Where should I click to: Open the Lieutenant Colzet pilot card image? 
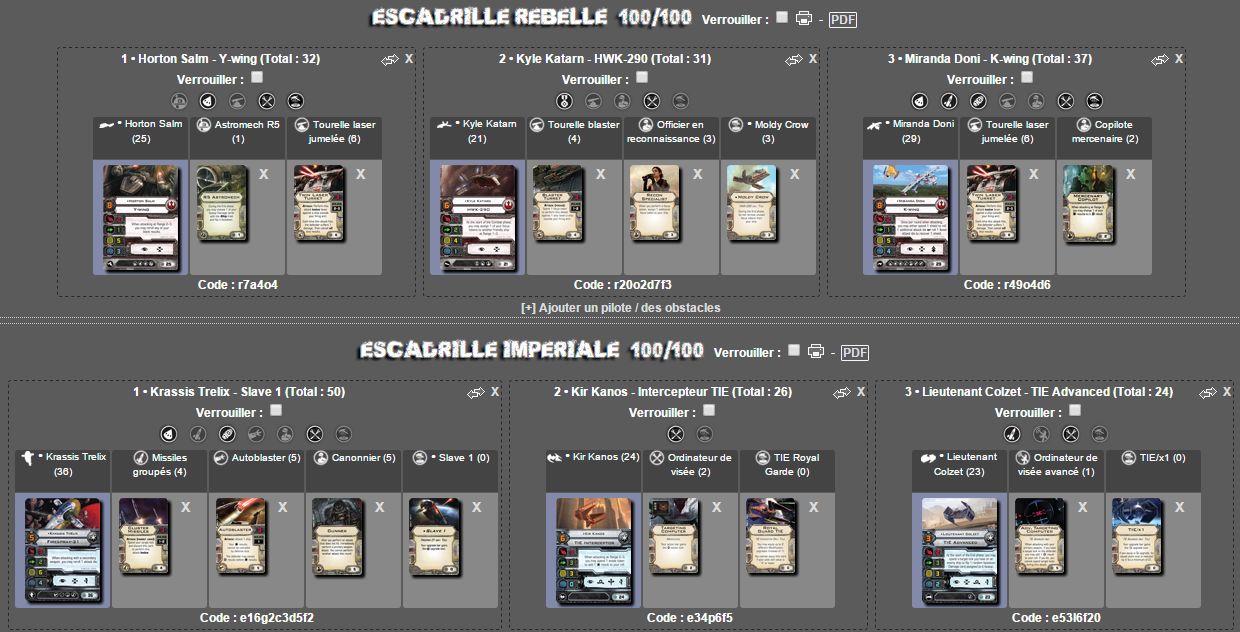coord(960,549)
